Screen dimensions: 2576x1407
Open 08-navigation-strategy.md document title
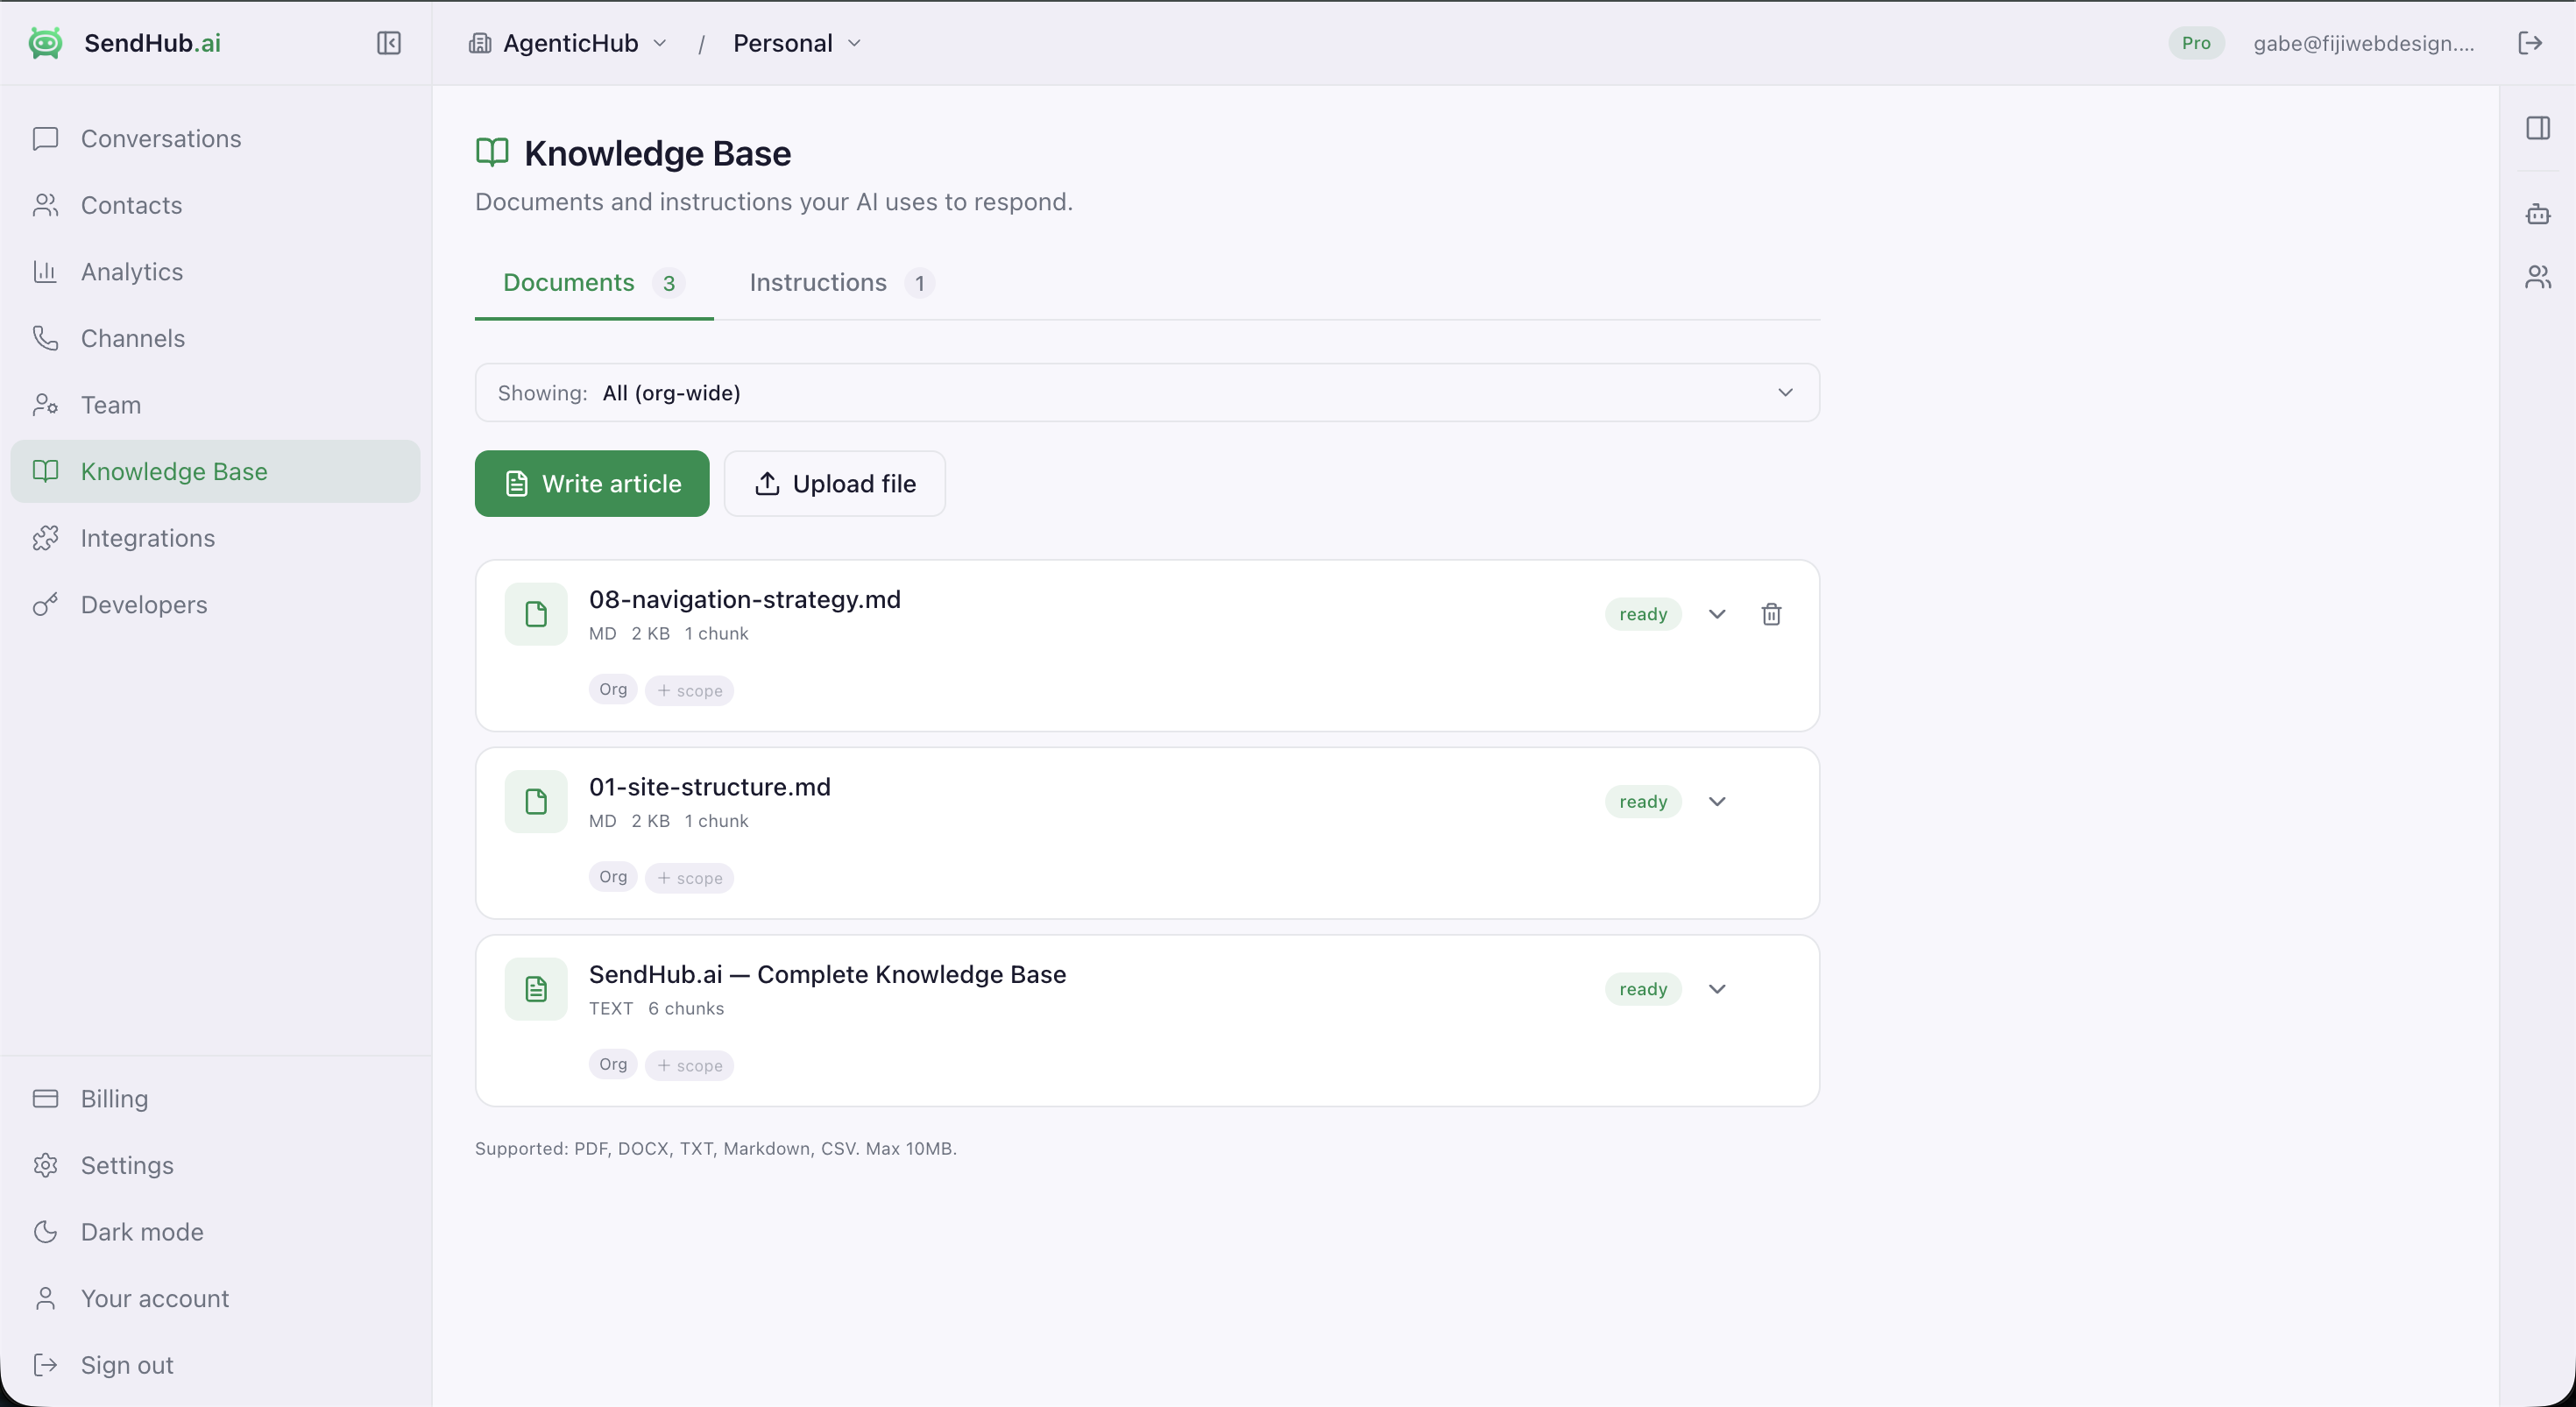(744, 599)
